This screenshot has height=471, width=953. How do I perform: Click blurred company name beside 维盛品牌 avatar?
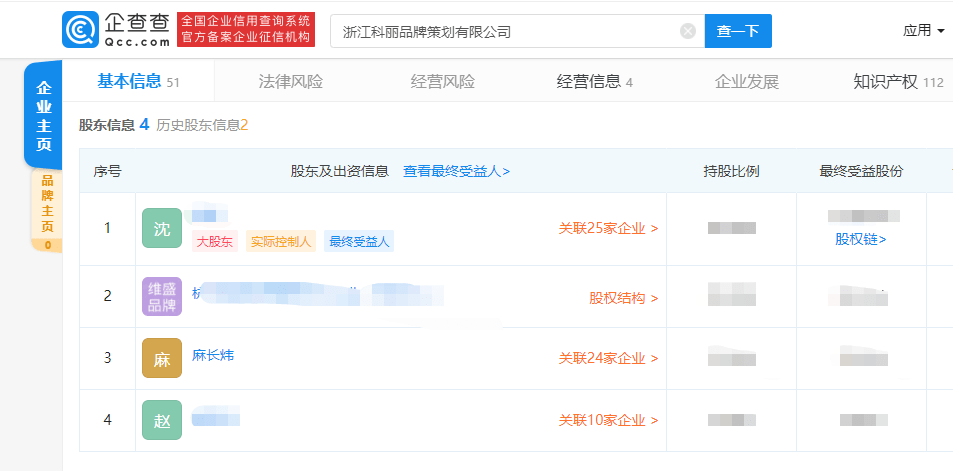click(318, 294)
